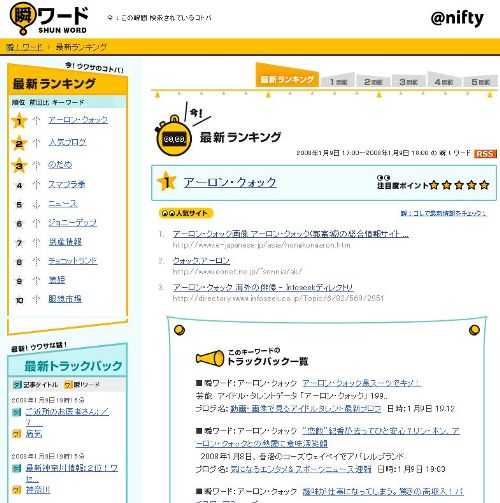Click the @nifty logo
Image resolution: width=500 pixels, height=503 pixels.
457,18
